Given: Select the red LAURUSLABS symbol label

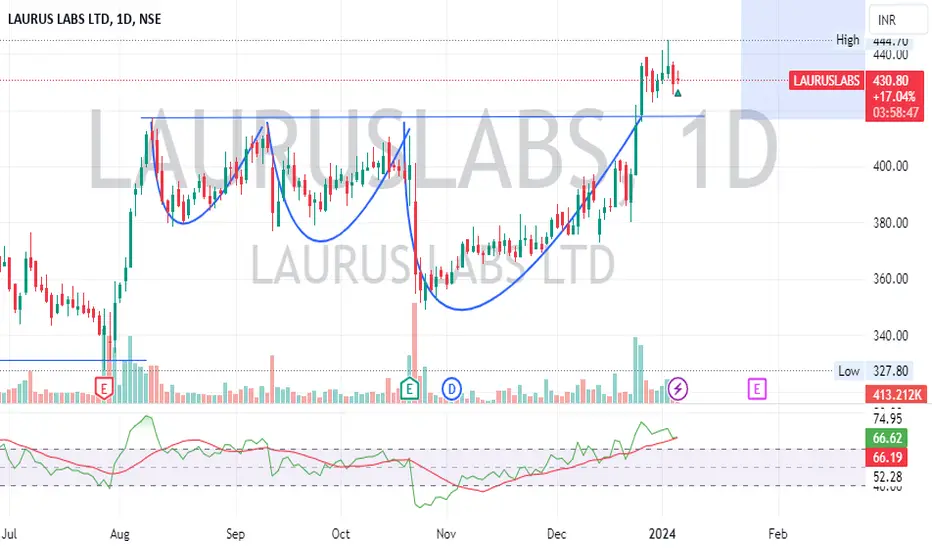Looking at the screenshot, I should [826, 80].
